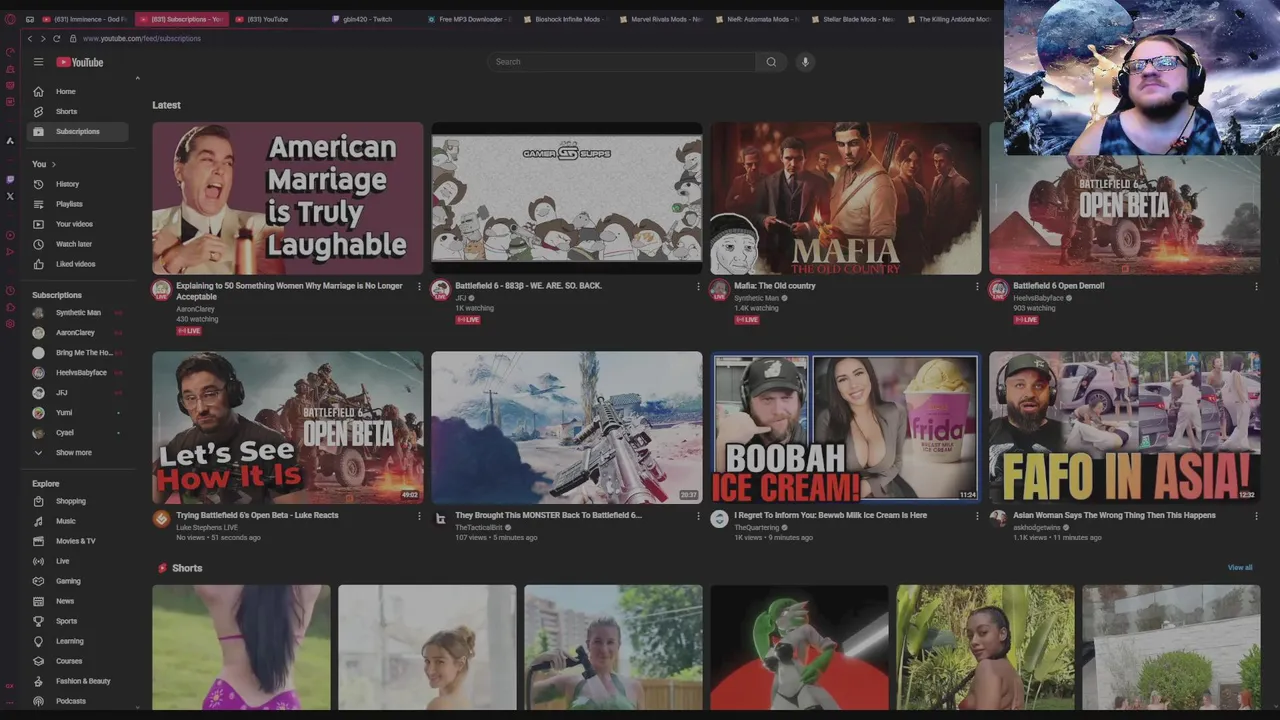The width and height of the screenshot is (1280, 720).
Task: Open Live in Explore
Action: (78, 561)
